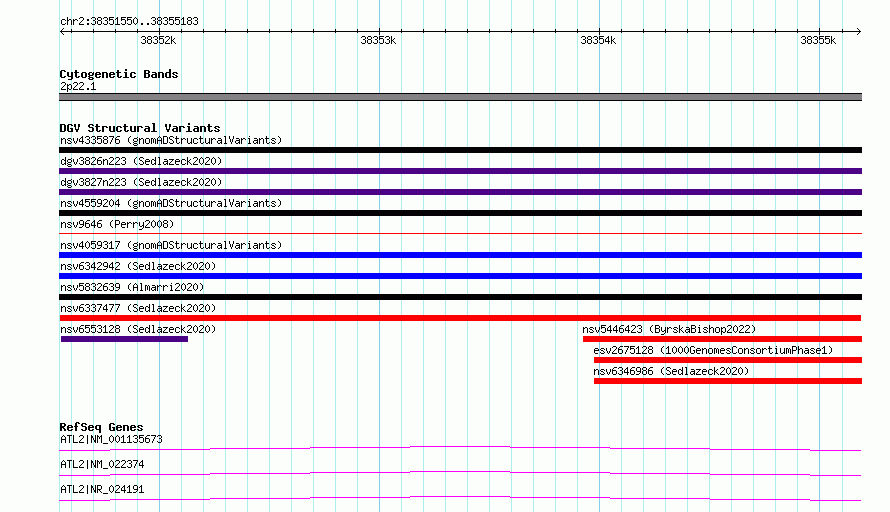Click the black bar under nsv4335876
The image size is (890, 512).
point(460,150)
